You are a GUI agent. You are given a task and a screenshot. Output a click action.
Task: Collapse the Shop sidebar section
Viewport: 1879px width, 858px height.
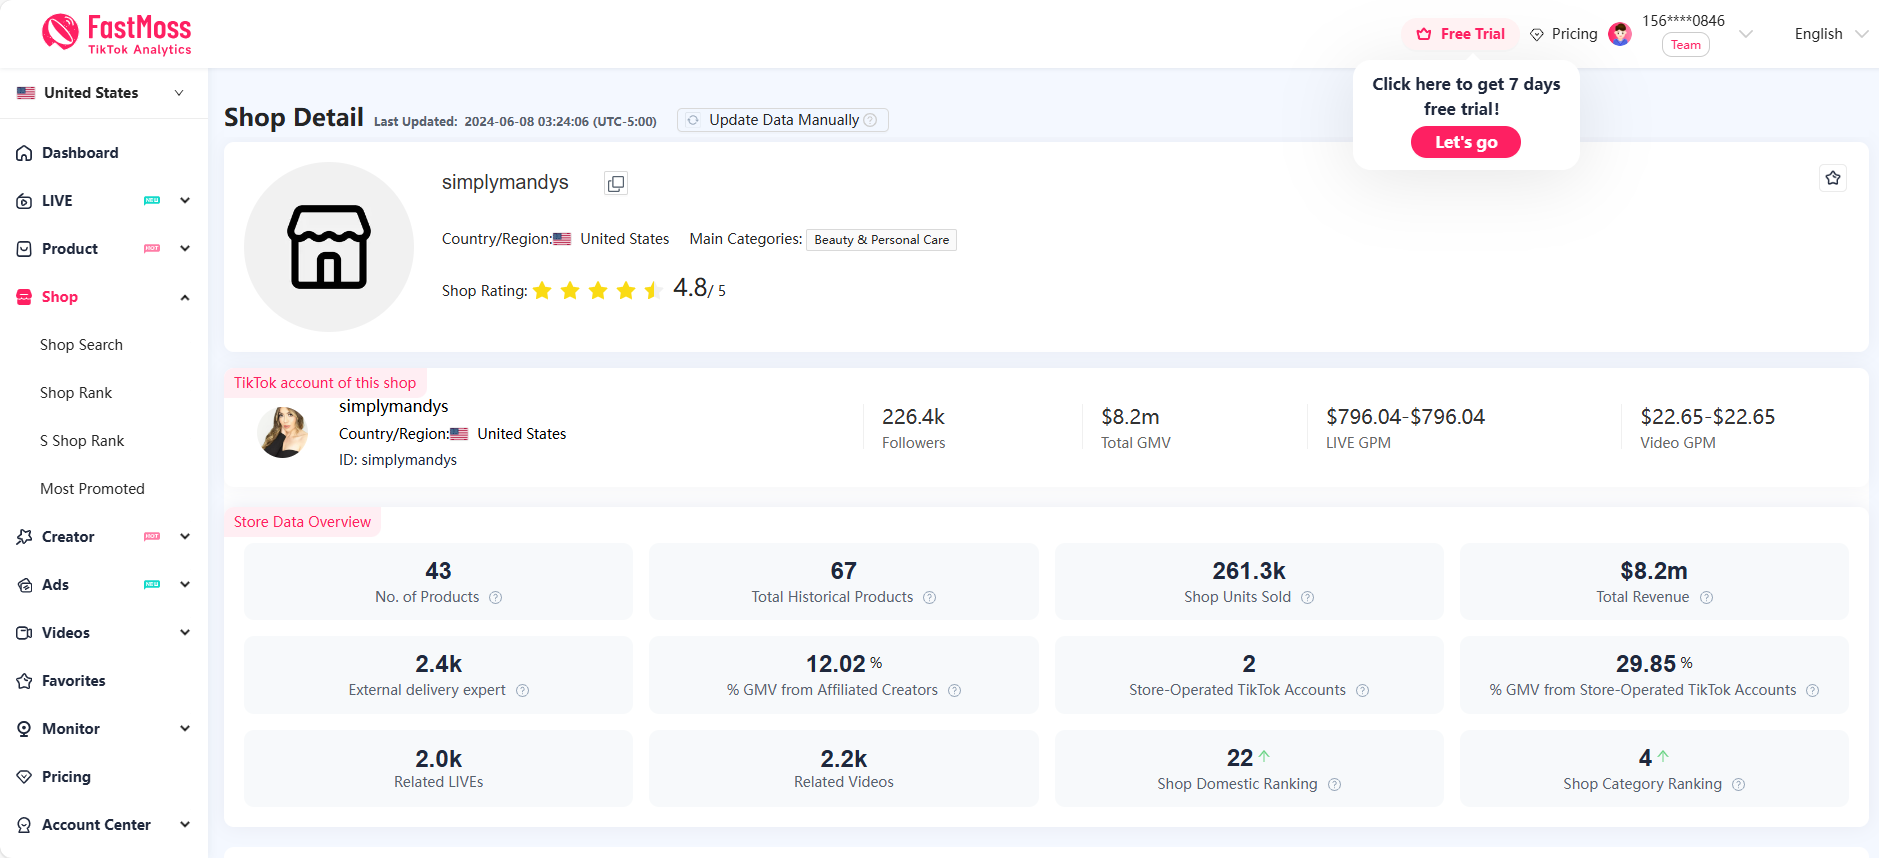coord(185,297)
